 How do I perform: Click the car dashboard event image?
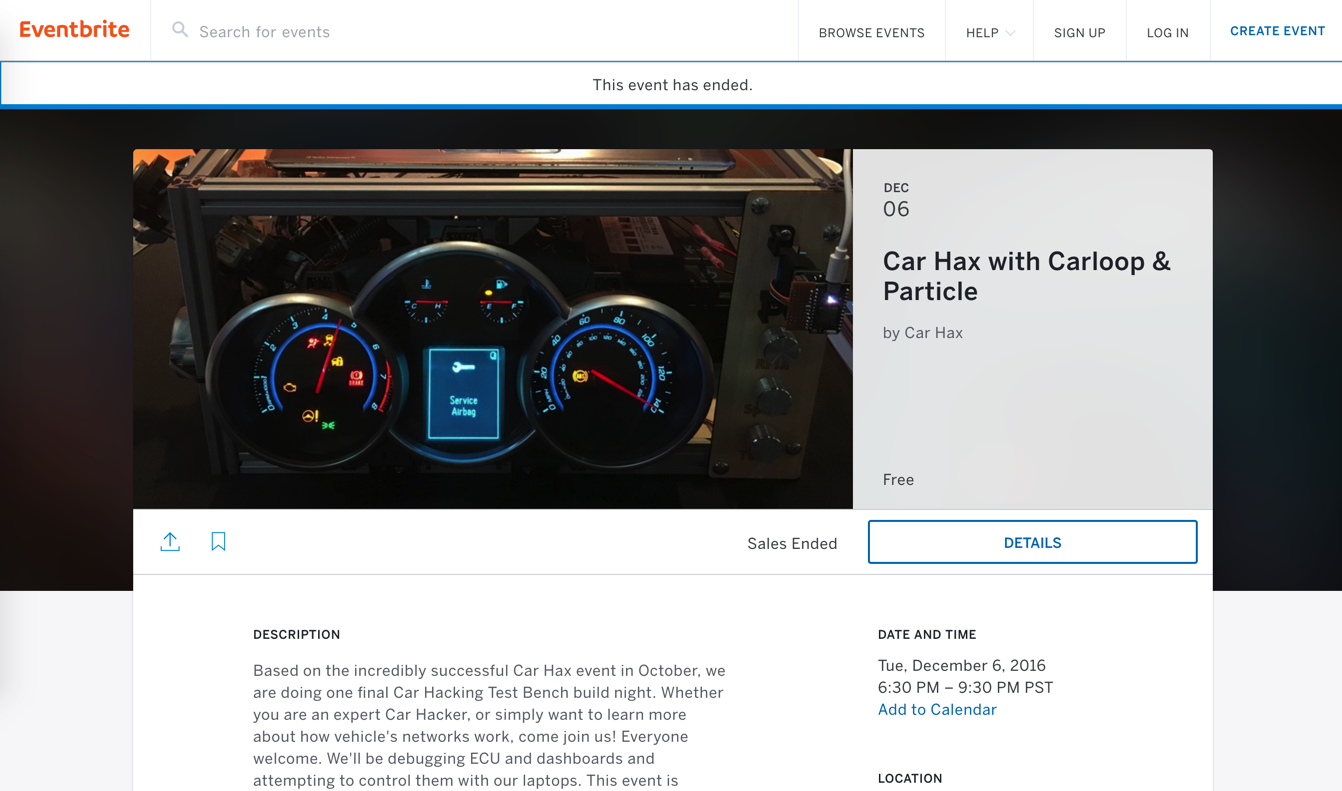[x=493, y=329]
